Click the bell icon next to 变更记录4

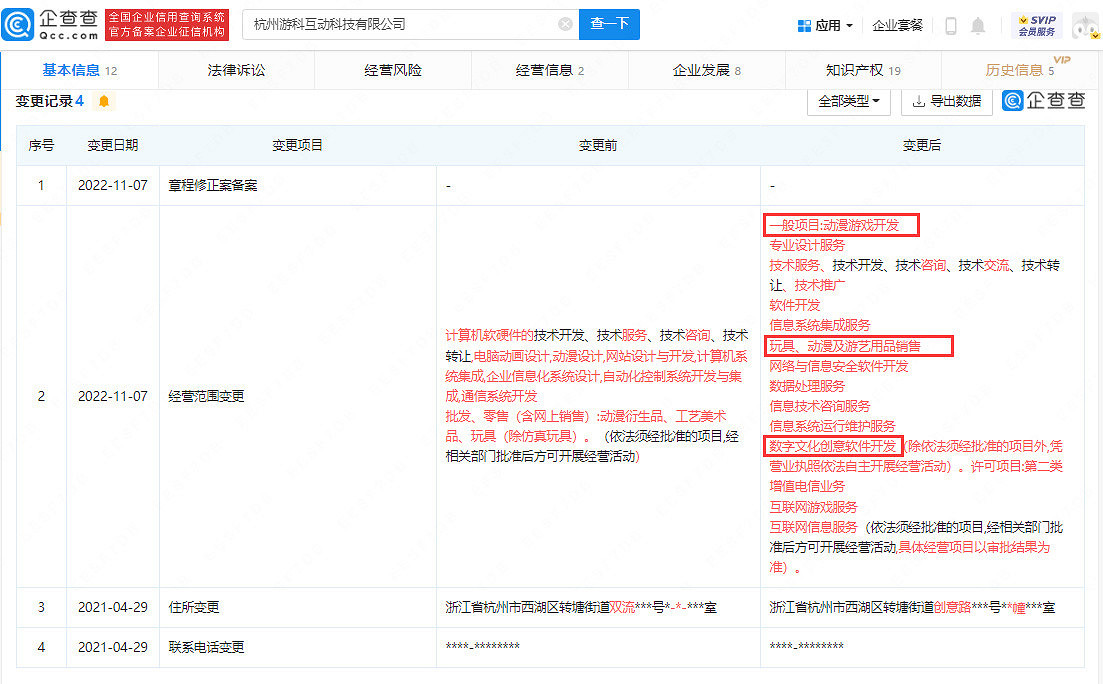pos(103,101)
